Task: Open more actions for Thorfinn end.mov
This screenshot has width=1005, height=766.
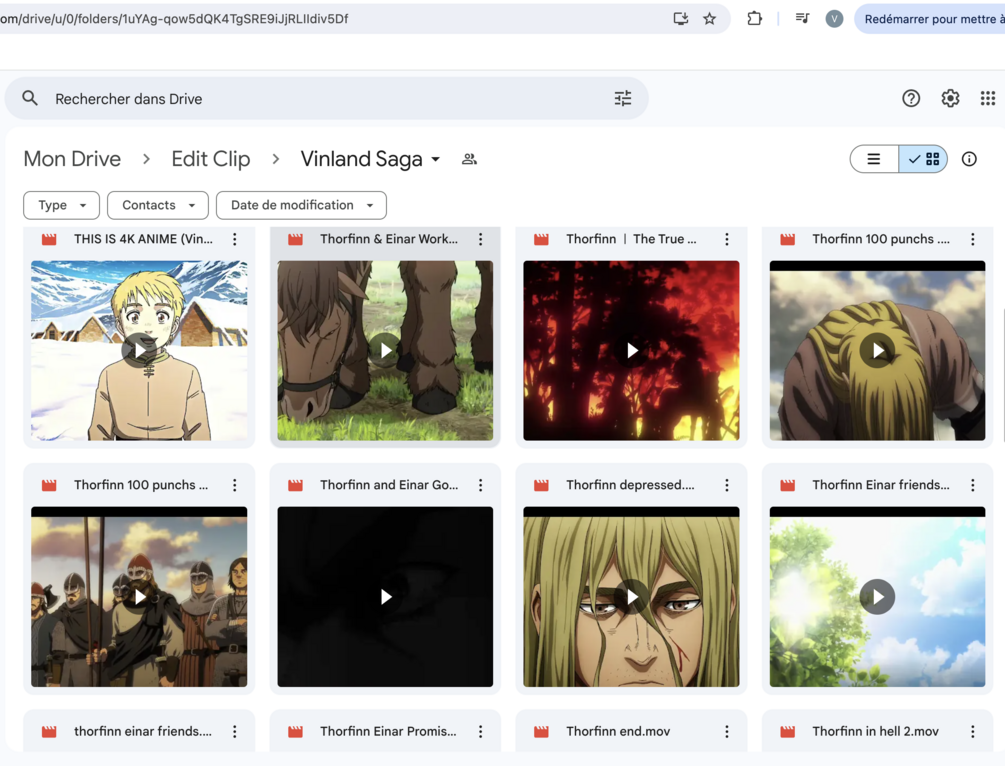Action: click(x=727, y=731)
